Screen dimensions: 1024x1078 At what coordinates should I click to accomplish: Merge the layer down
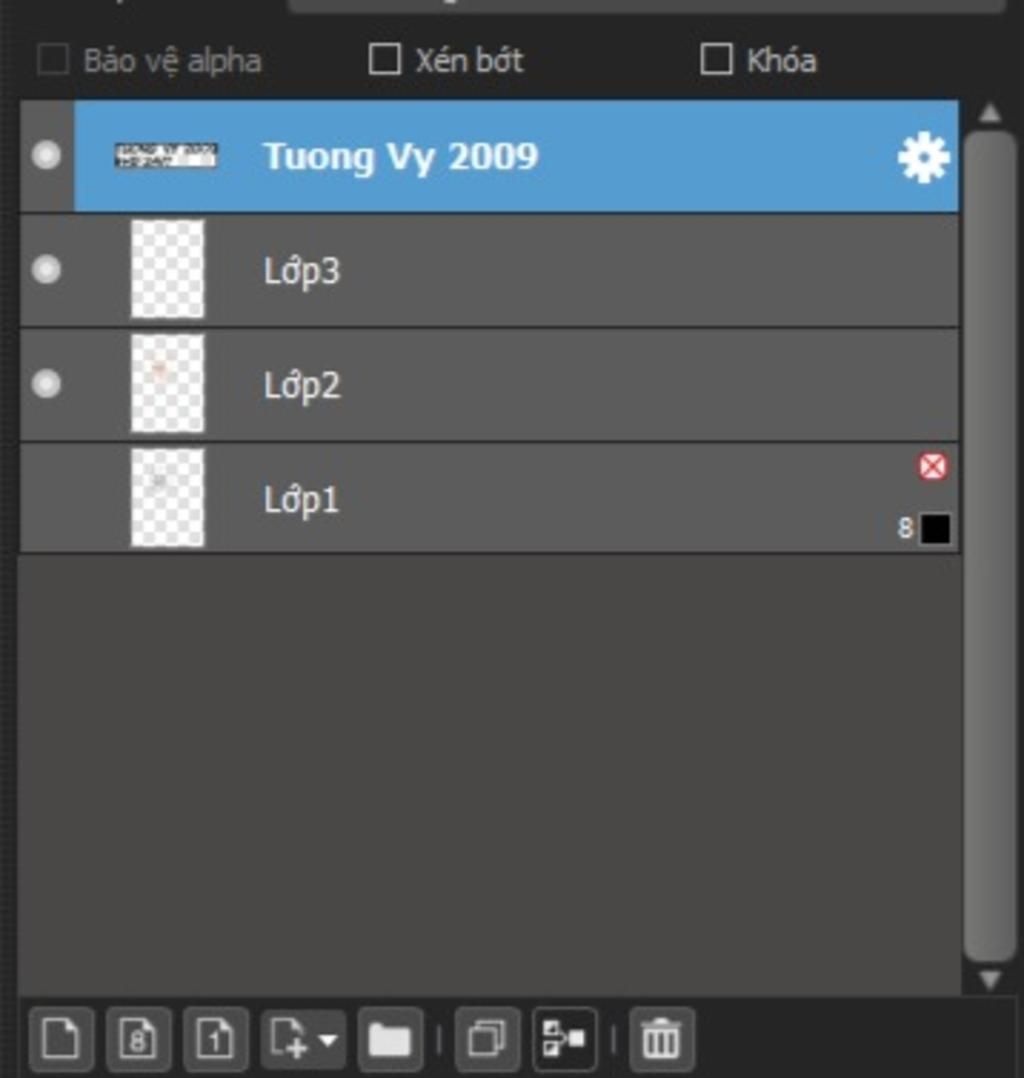tap(564, 1040)
